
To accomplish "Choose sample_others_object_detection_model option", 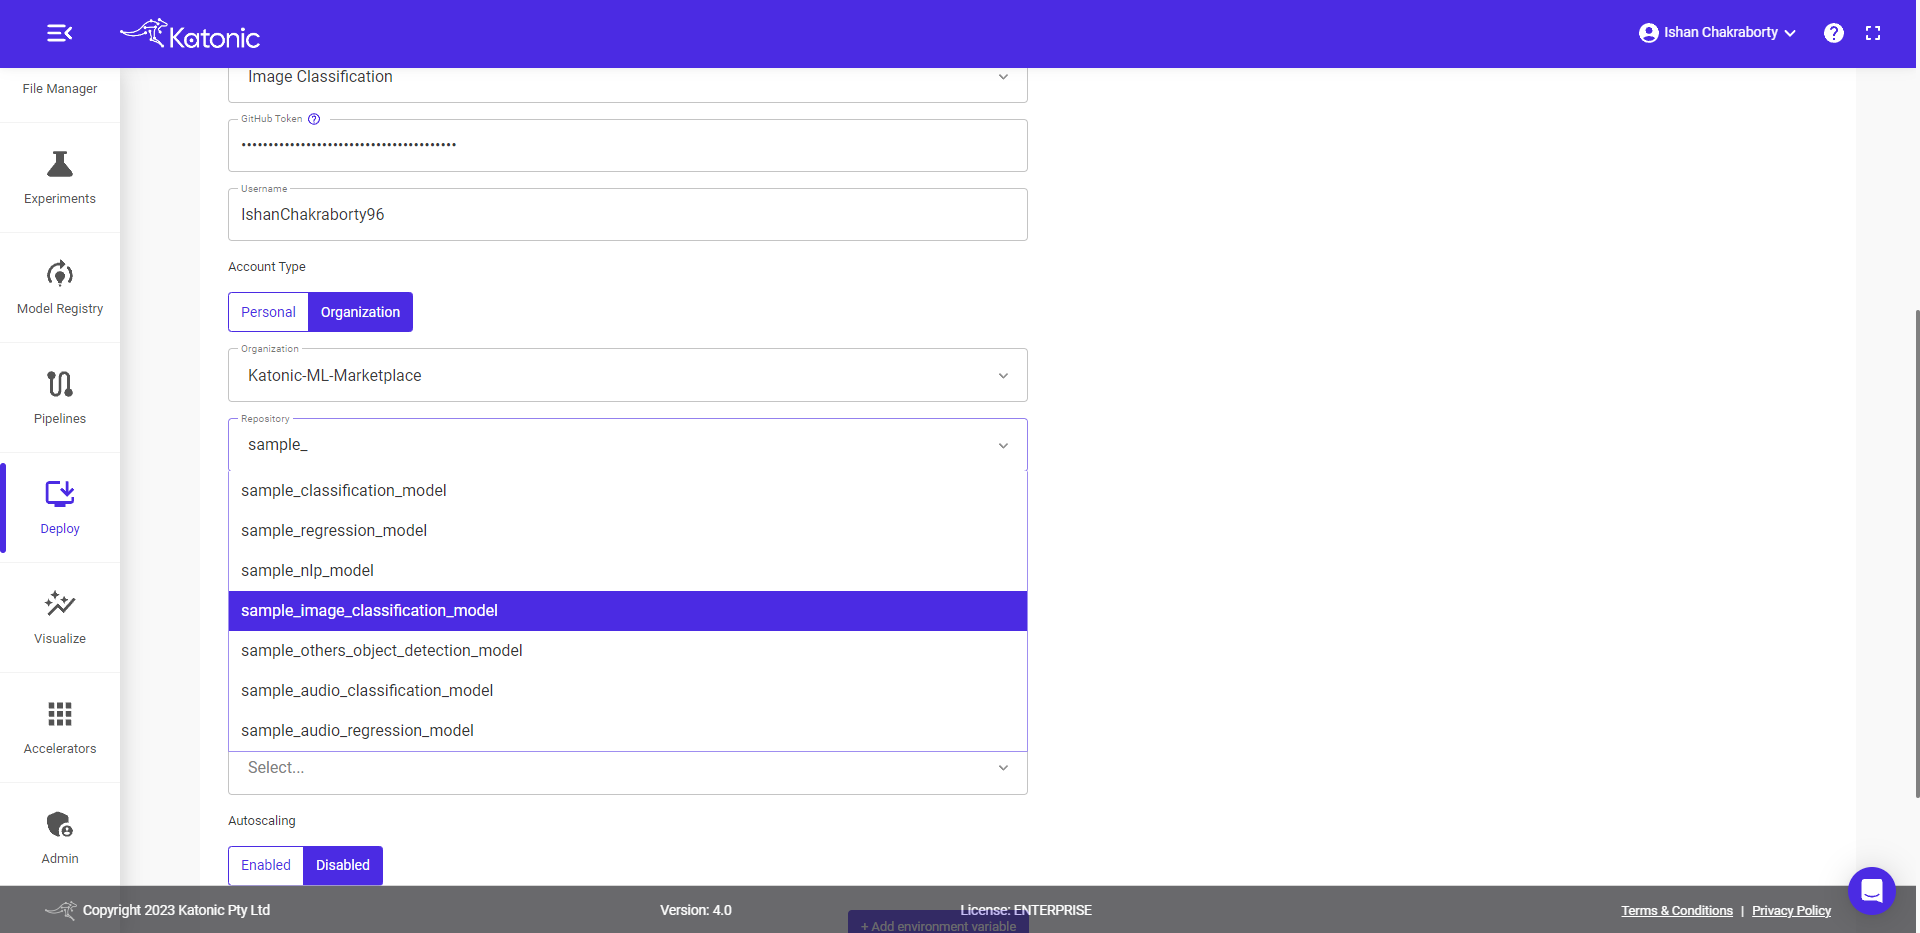I will point(628,651).
